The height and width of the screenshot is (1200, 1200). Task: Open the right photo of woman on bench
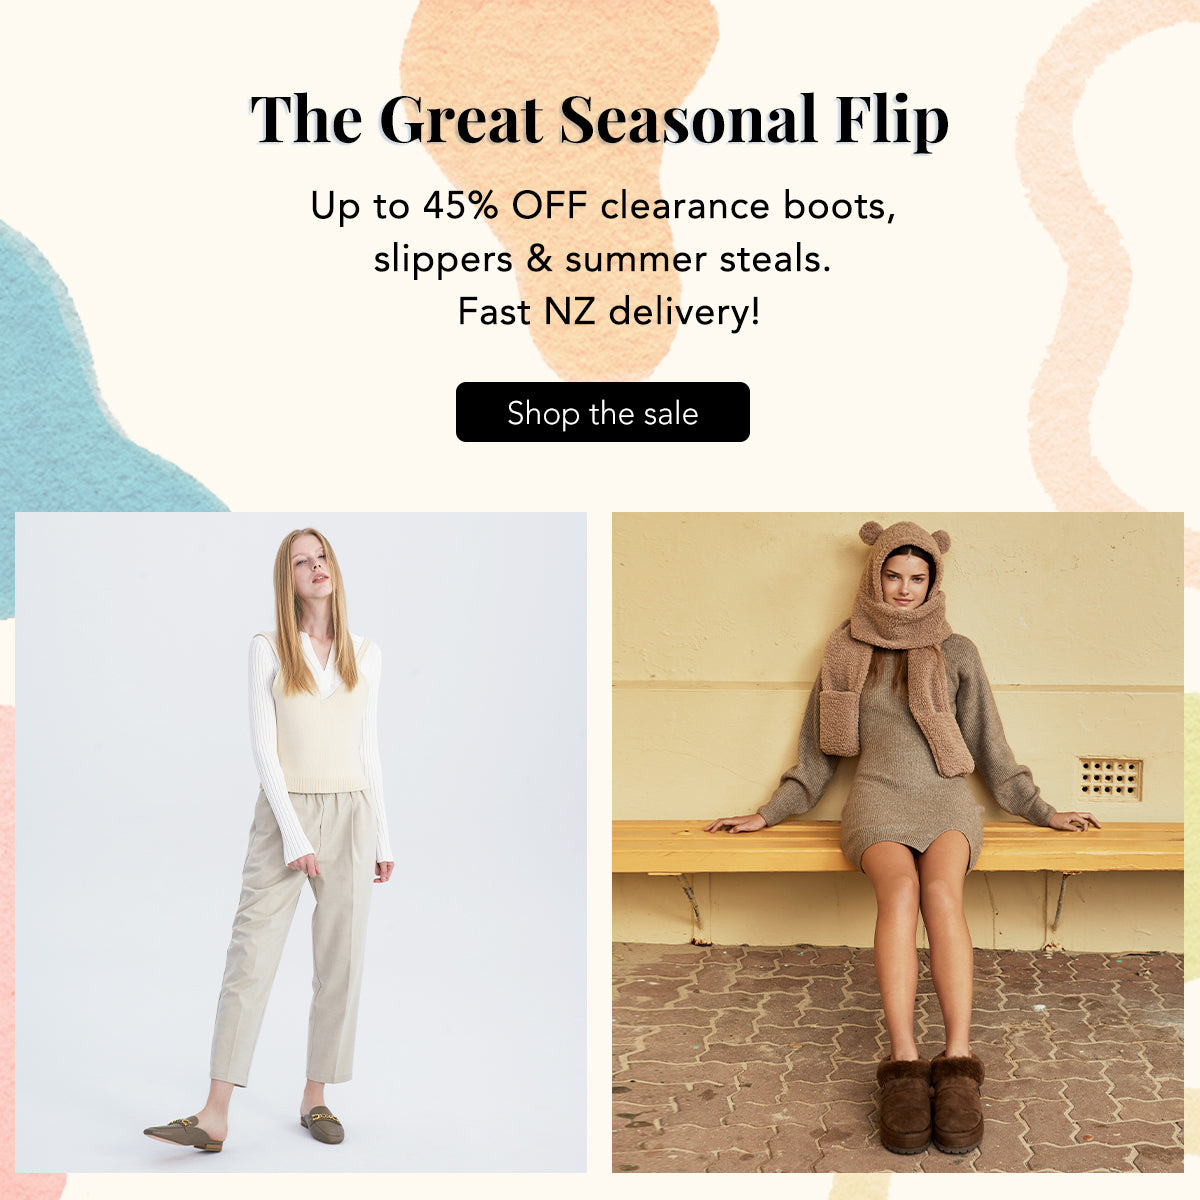tap(897, 842)
